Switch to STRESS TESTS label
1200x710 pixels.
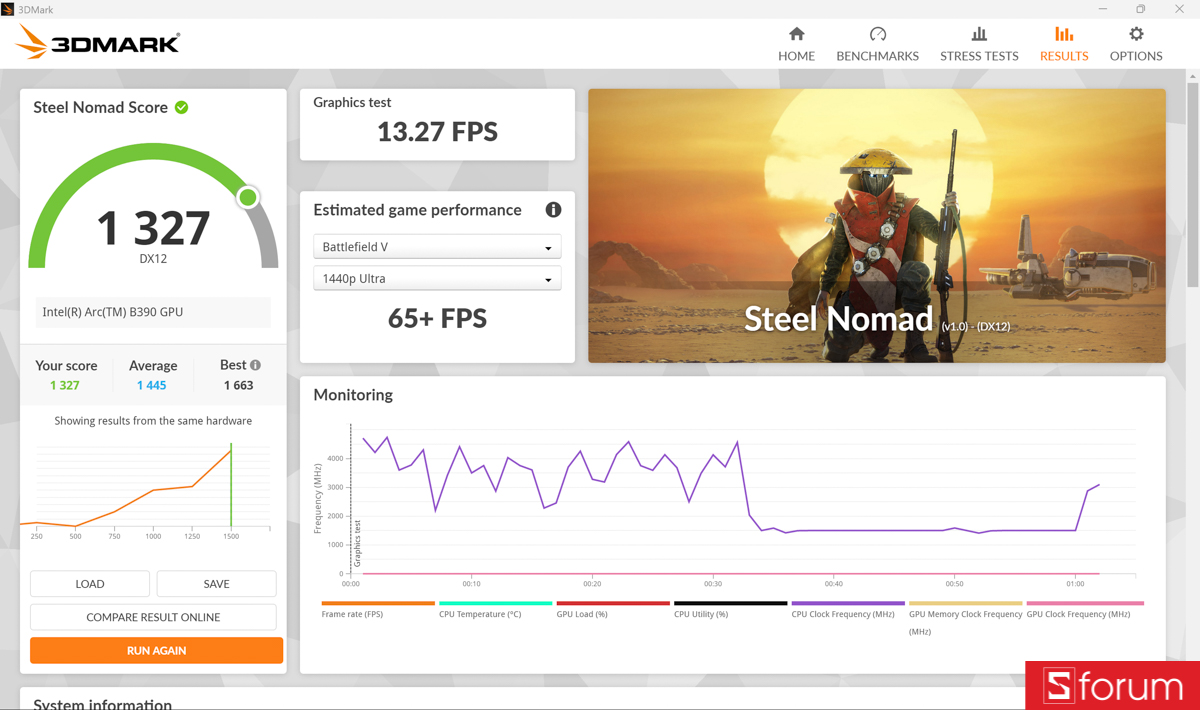tap(979, 56)
